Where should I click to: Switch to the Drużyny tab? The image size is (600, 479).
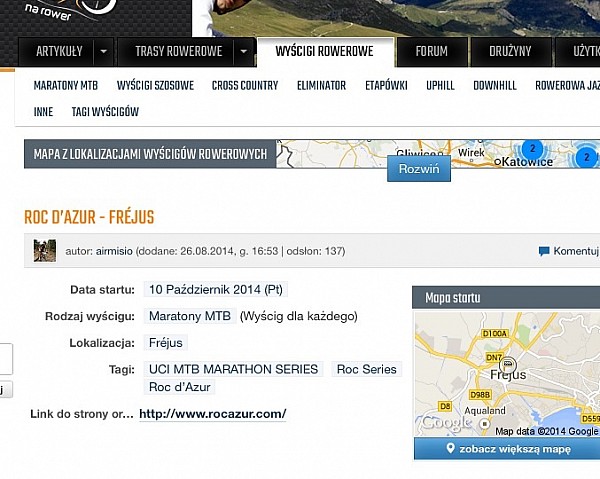tap(510, 51)
